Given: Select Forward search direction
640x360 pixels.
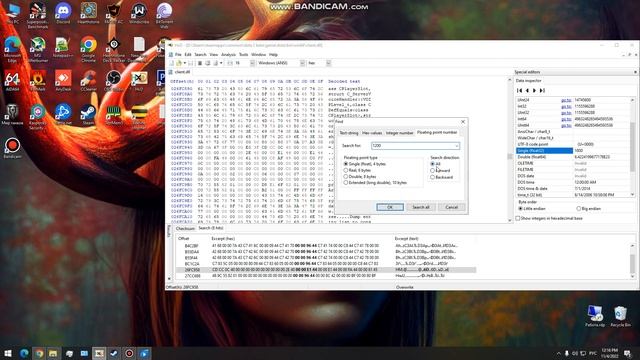Looking at the screenshot, I should 440,171.
